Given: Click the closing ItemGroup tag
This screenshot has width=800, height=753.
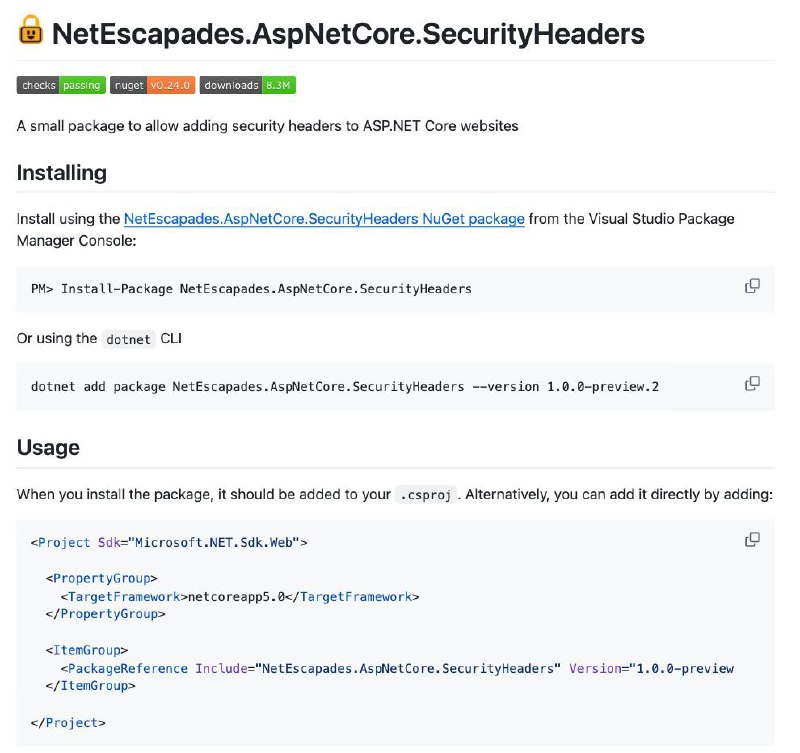Looking at the screenshot, I should (x=90, y=686).
